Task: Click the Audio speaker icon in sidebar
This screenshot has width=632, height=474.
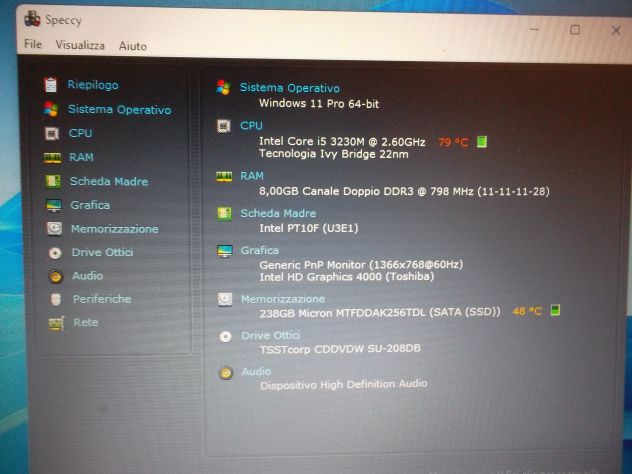Action: tap(56, 276)
